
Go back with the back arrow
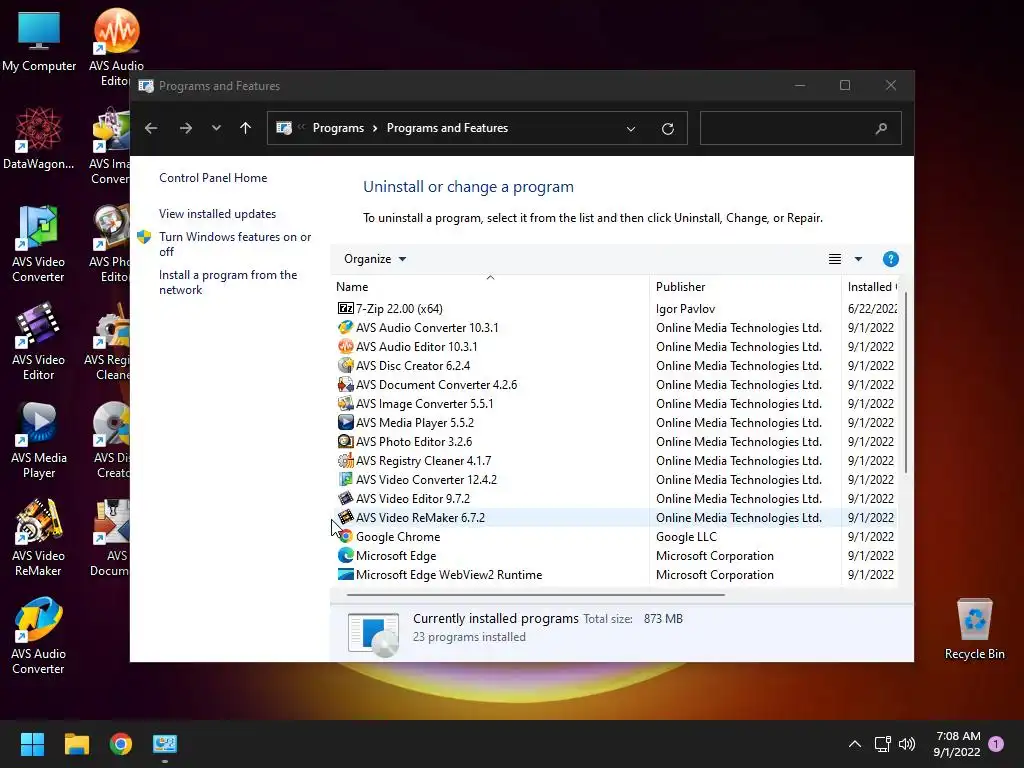pyautogui.click(x=151, y=128)
